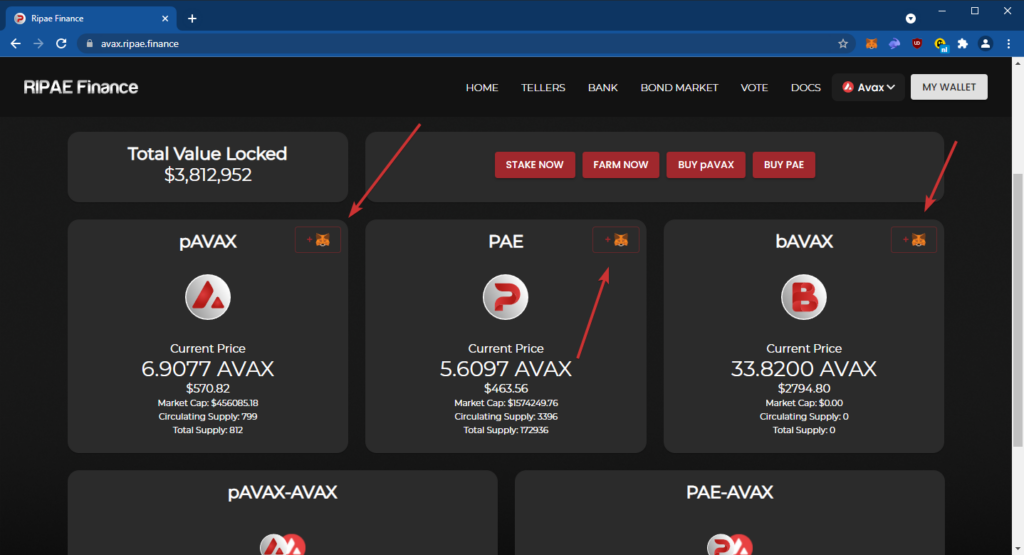Click Circulating Supply: 799

tap(208, 417)
